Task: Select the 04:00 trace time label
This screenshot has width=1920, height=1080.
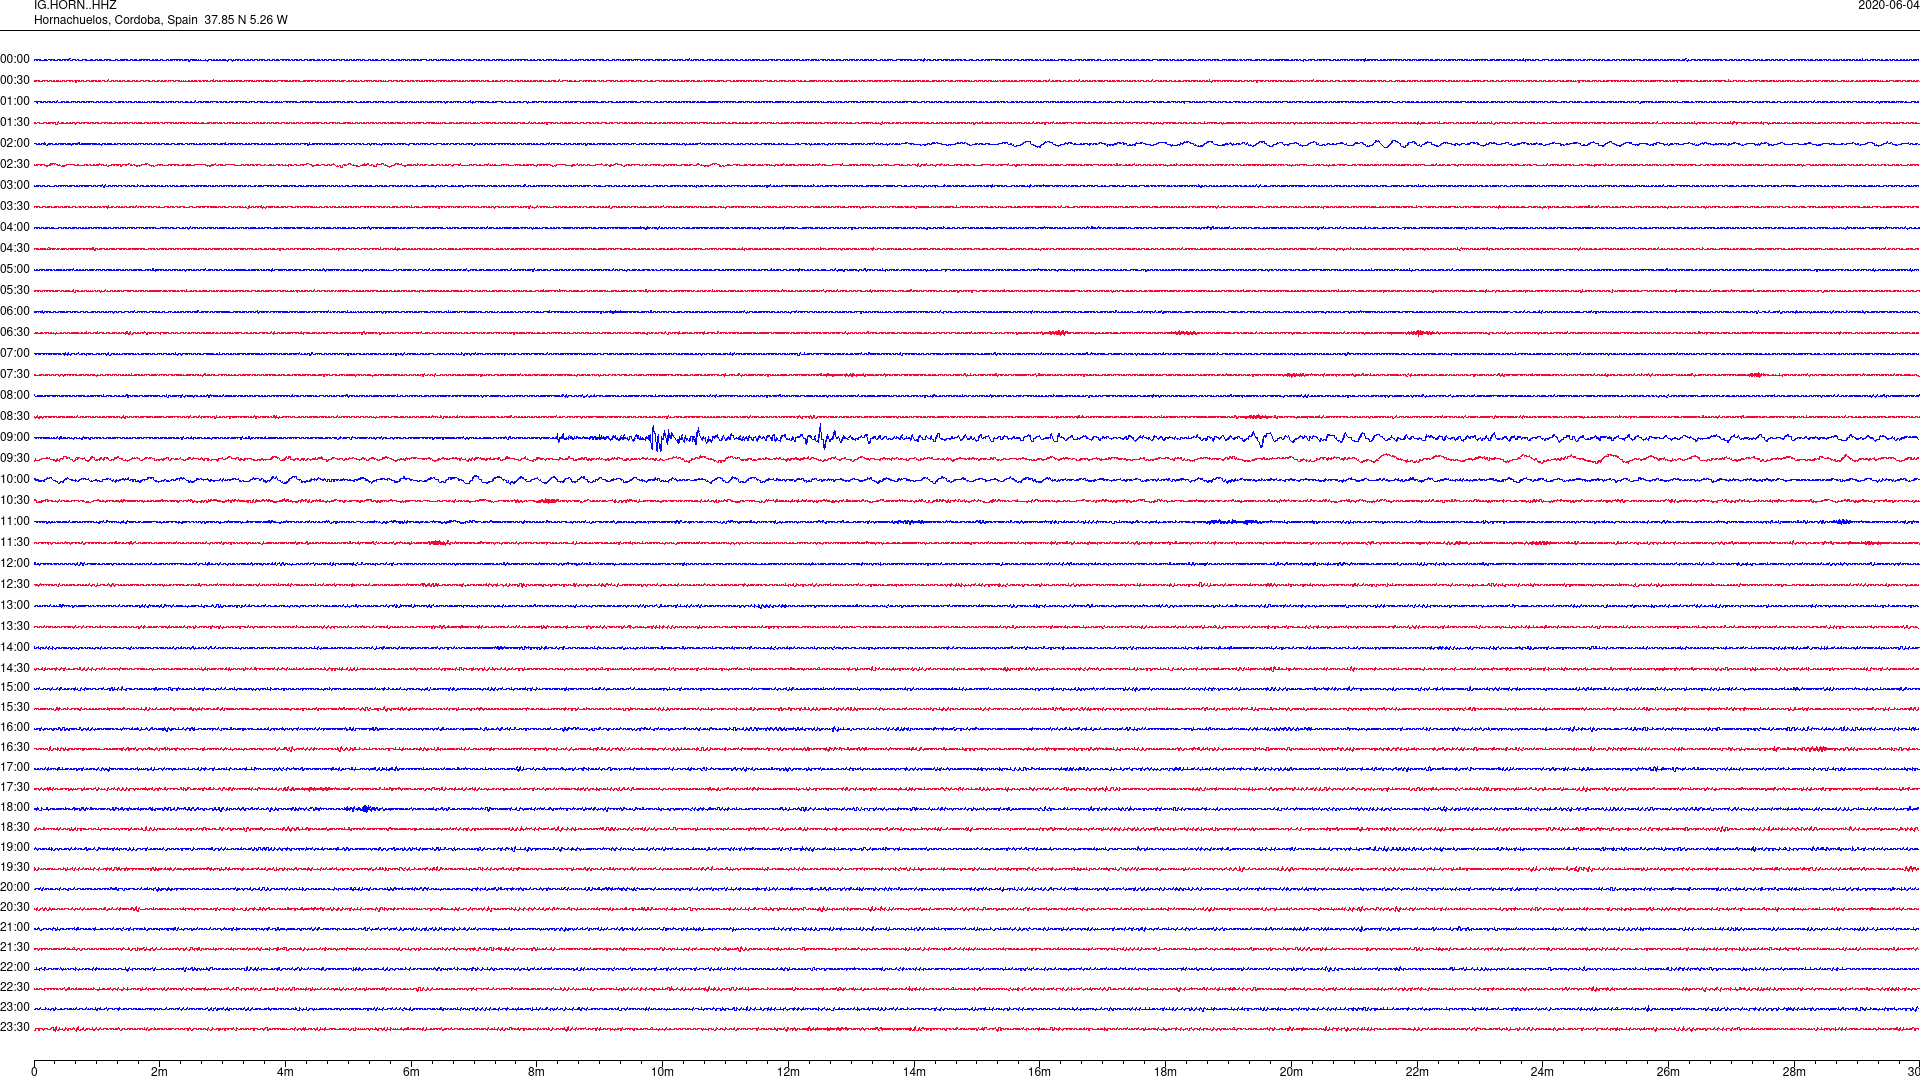Action: click(x=15, y=227)
